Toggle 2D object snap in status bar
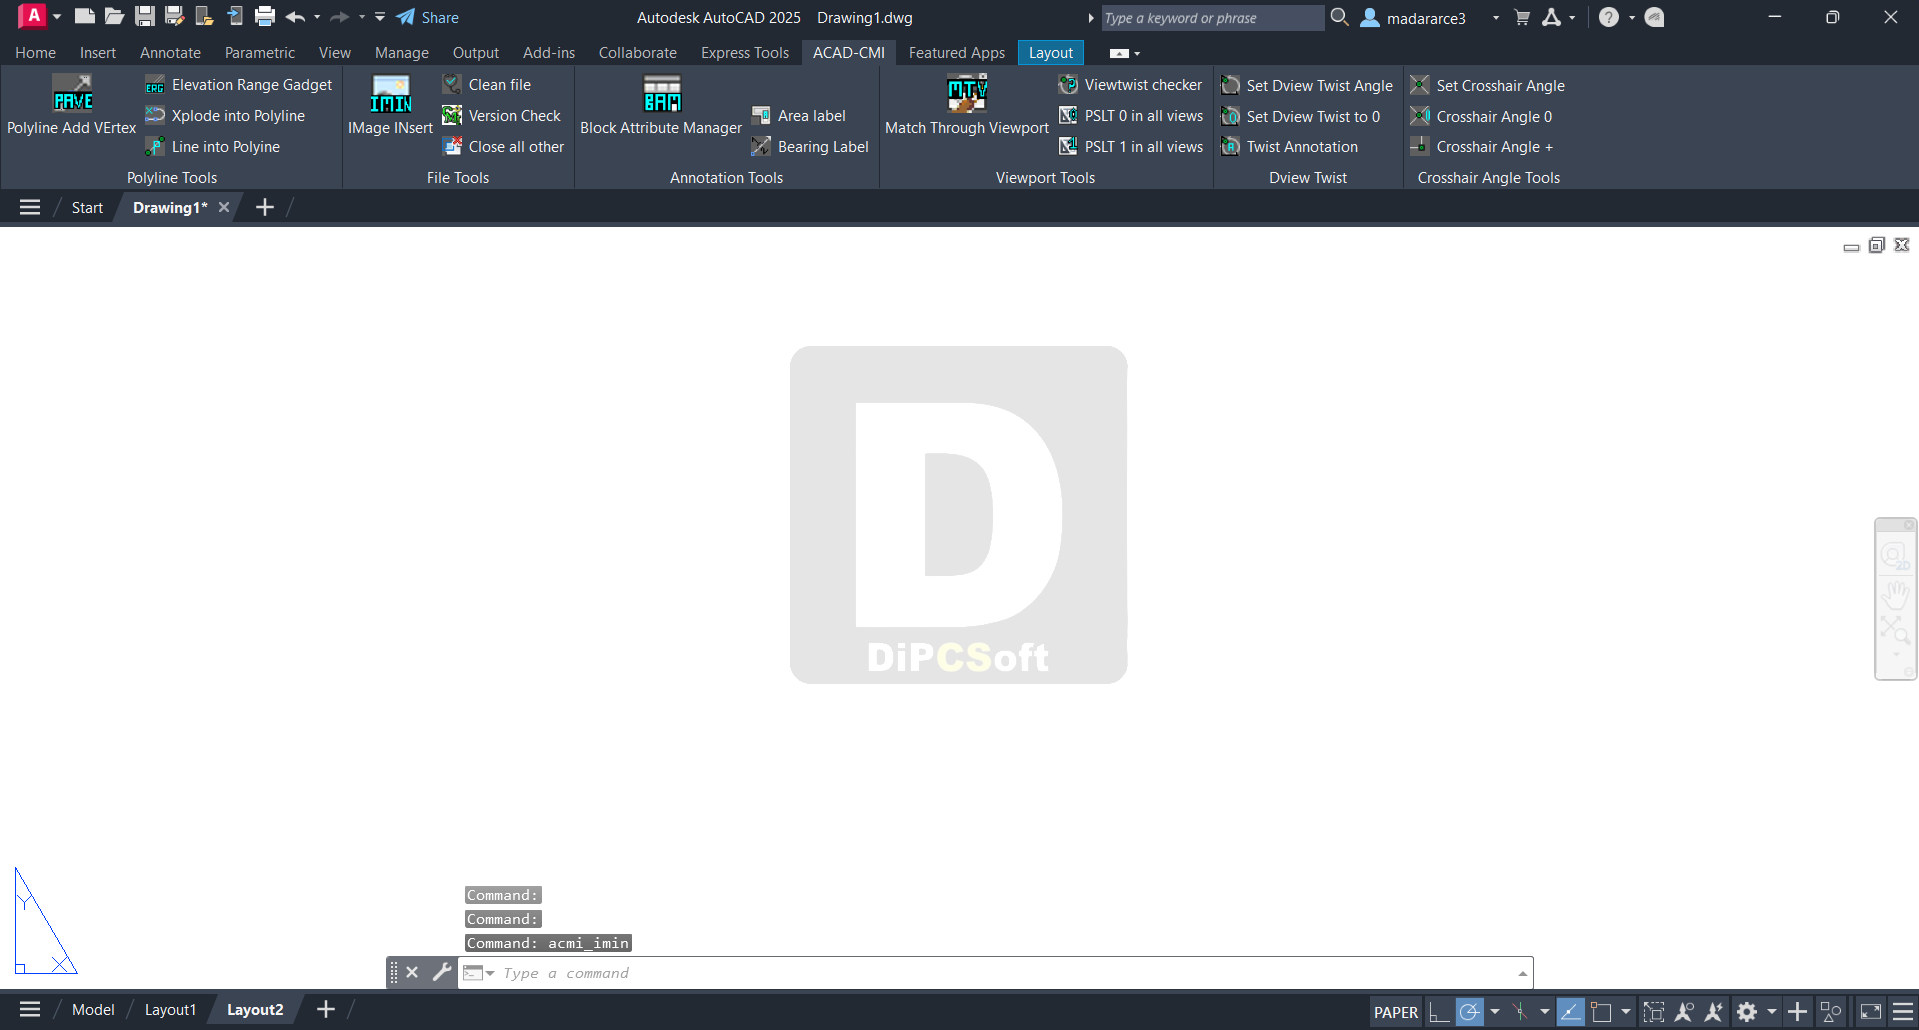This screenshot has height=1030, width=1919. point(1601,1012)
